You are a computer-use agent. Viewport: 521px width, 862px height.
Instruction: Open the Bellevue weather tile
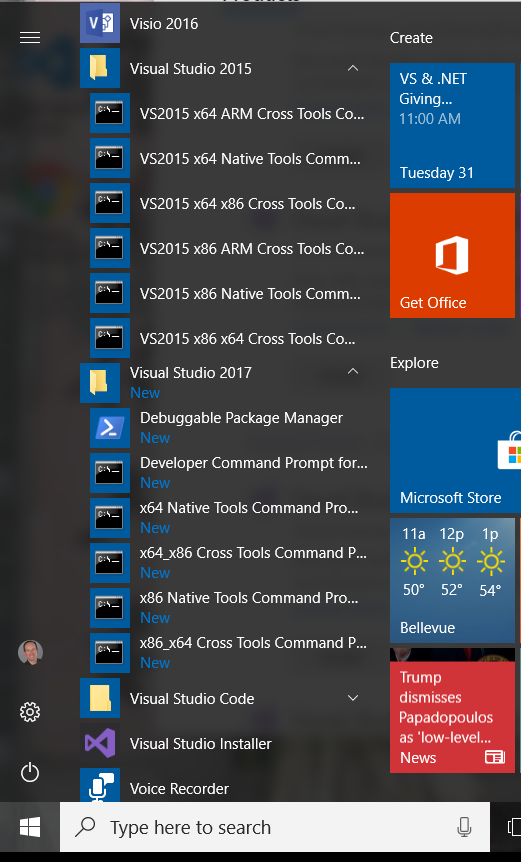(x=452, y=580)
